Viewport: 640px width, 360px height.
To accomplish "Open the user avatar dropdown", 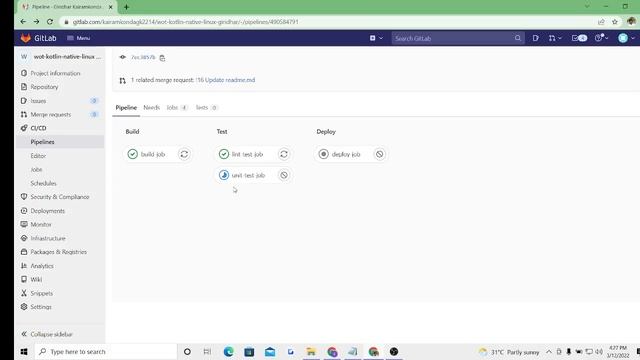I will pos(626,38).
